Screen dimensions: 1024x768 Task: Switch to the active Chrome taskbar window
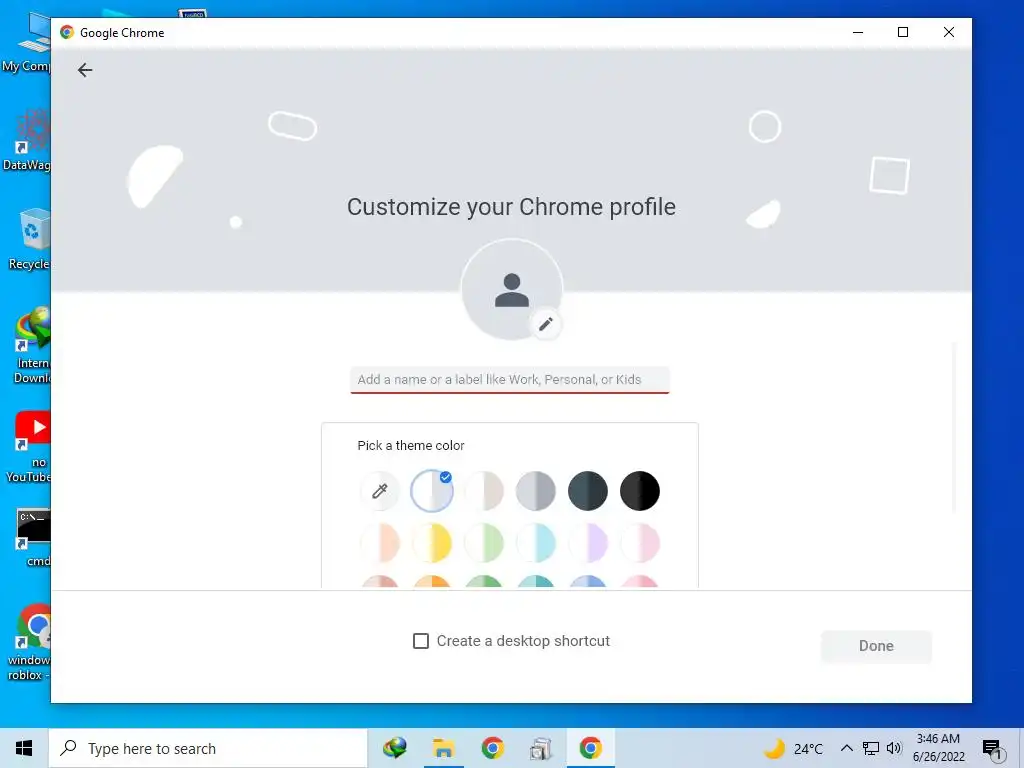(590, 748)
